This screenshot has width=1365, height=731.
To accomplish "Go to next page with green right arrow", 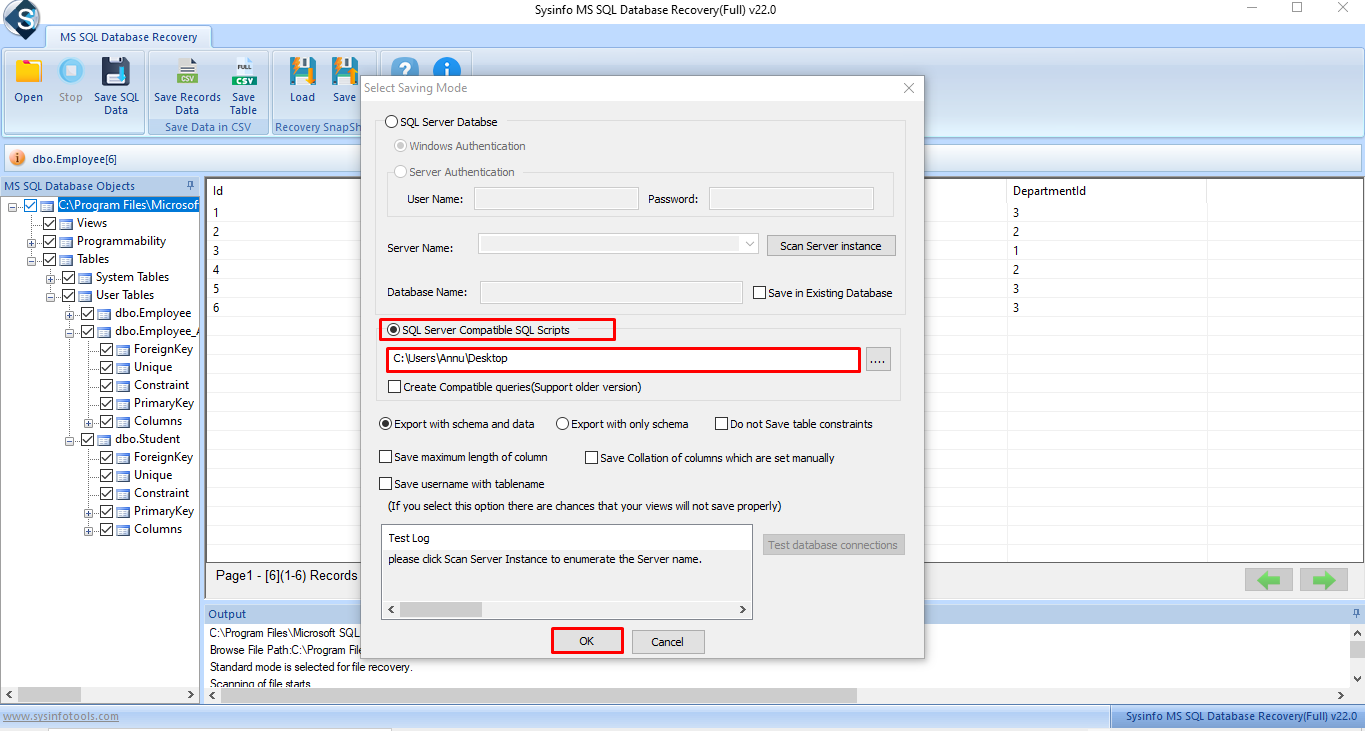I will pos(1324,580).
